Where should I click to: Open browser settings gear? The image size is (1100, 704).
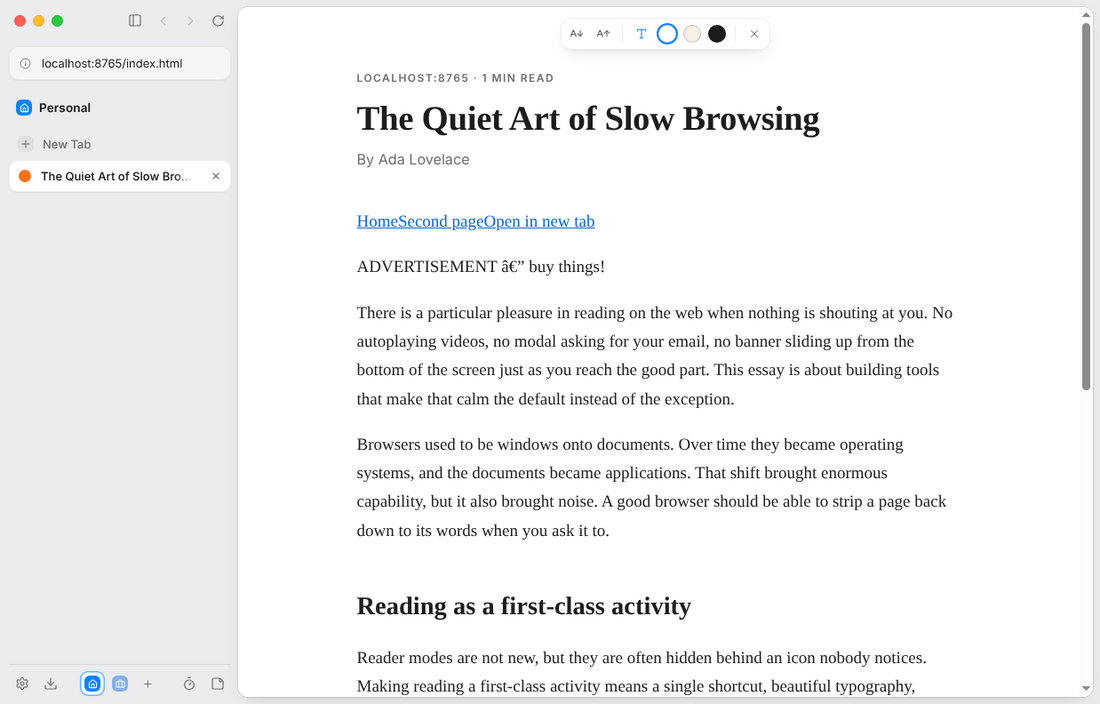[22, 684]
